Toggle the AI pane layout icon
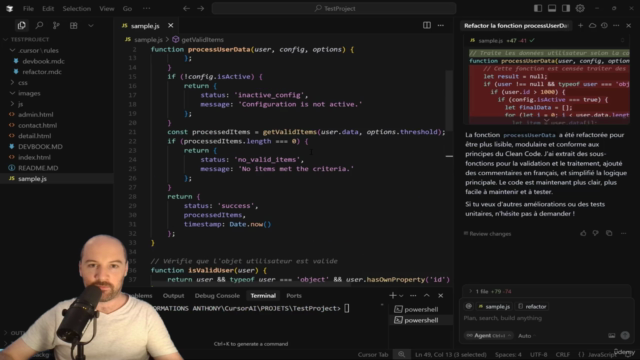 point(566,8)
